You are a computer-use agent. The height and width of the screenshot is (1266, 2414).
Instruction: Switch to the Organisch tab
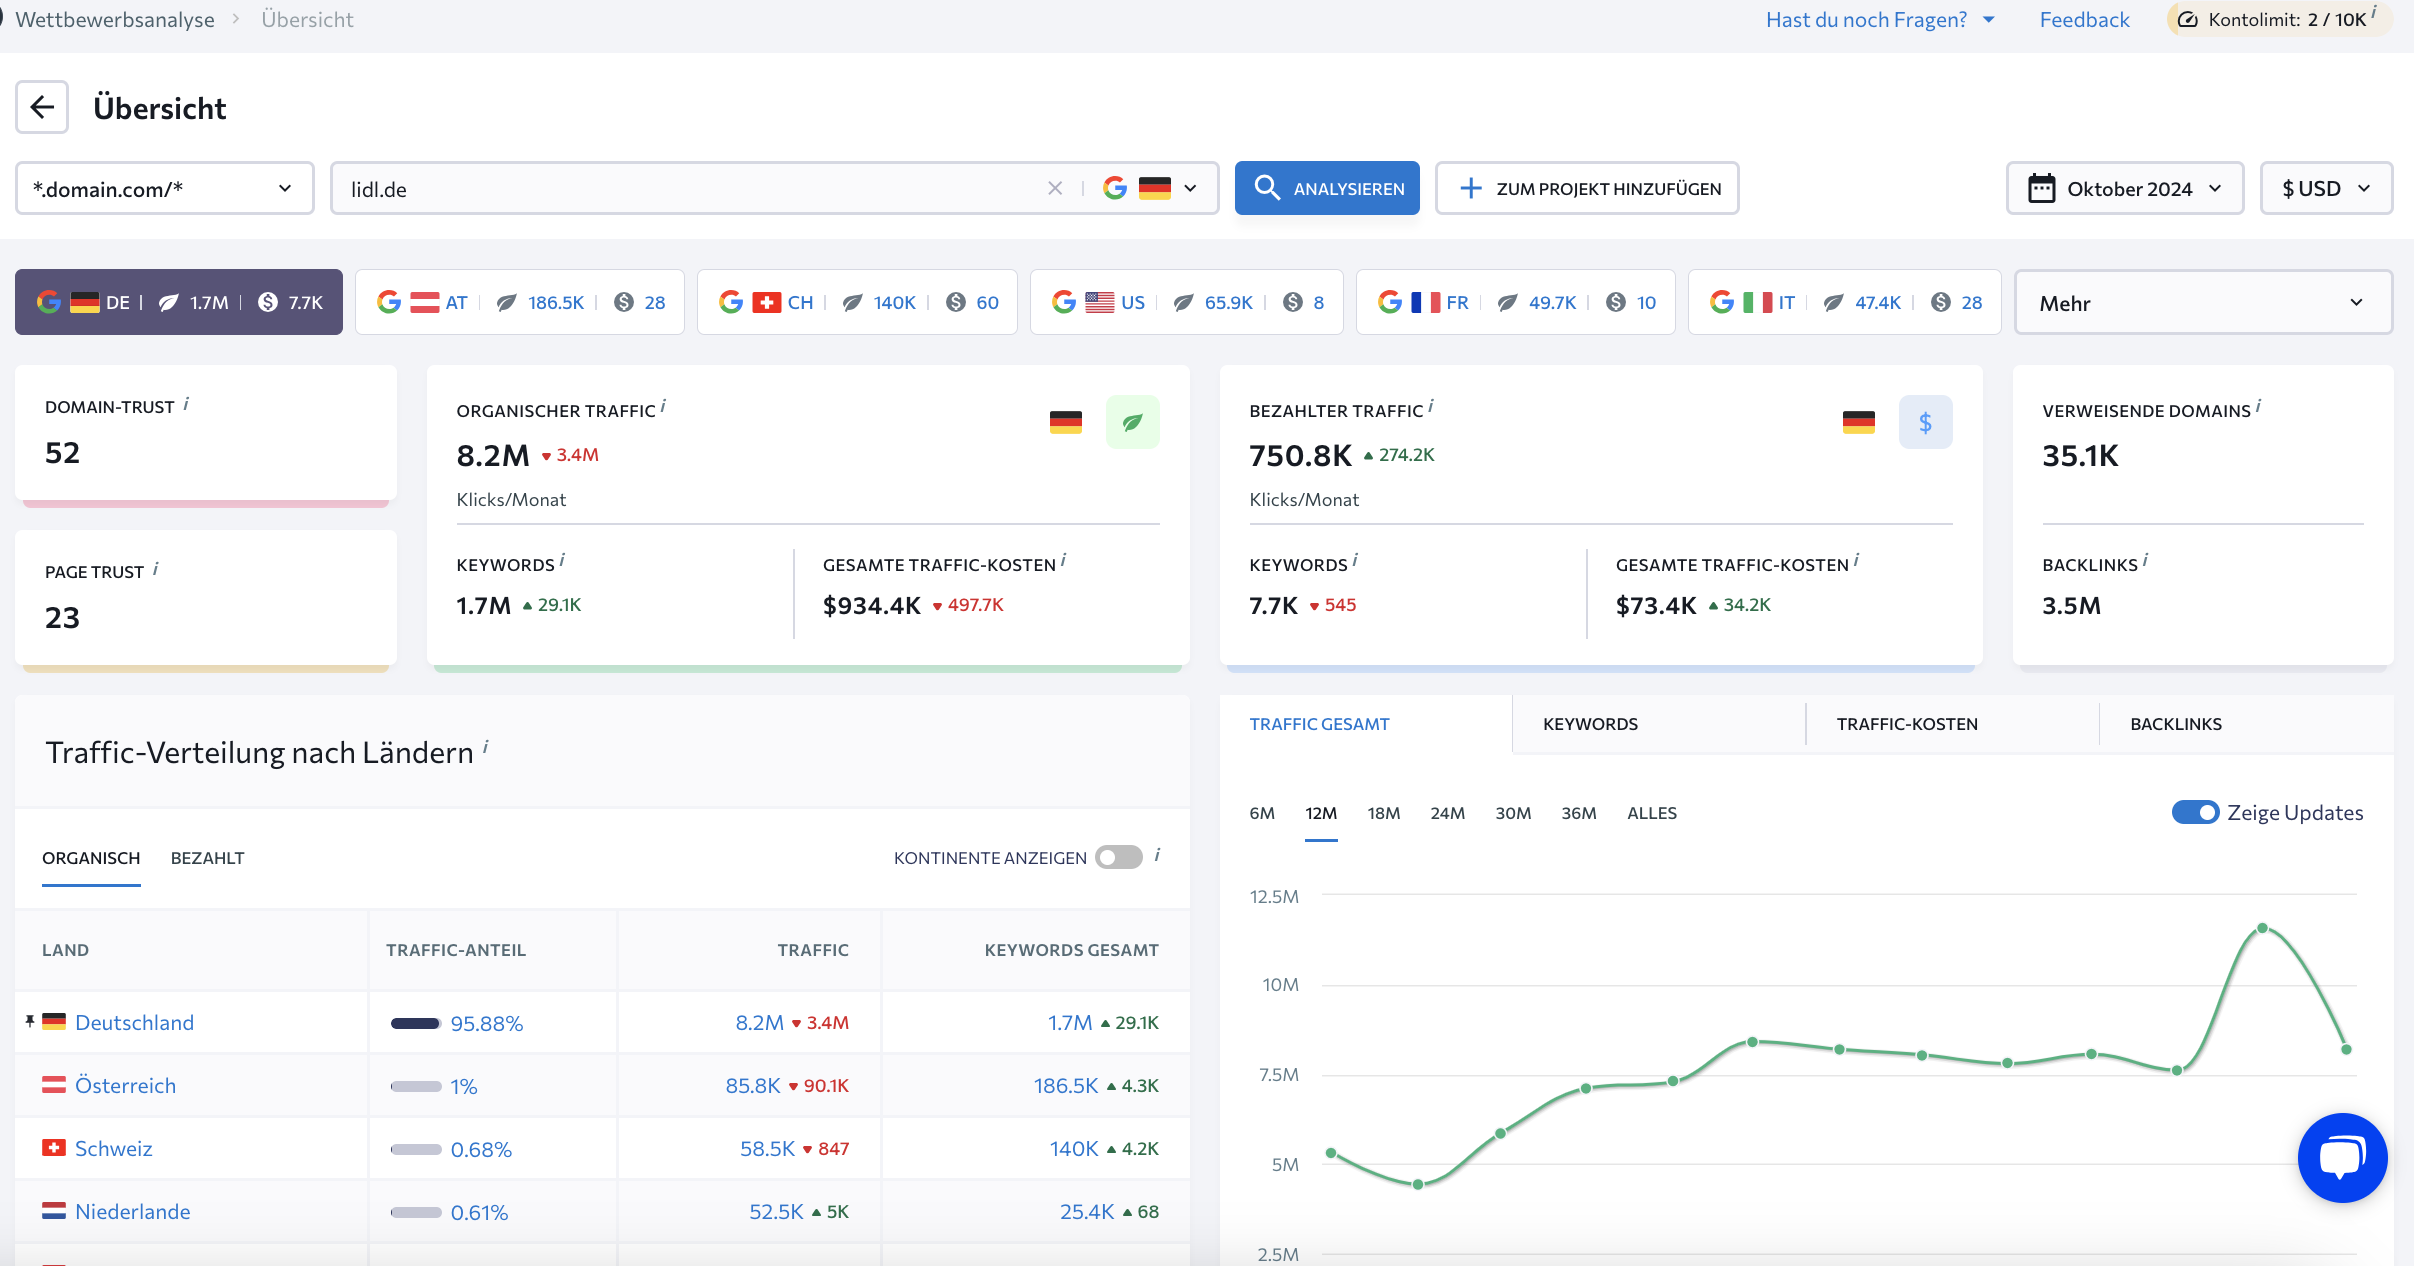(91, 857)
